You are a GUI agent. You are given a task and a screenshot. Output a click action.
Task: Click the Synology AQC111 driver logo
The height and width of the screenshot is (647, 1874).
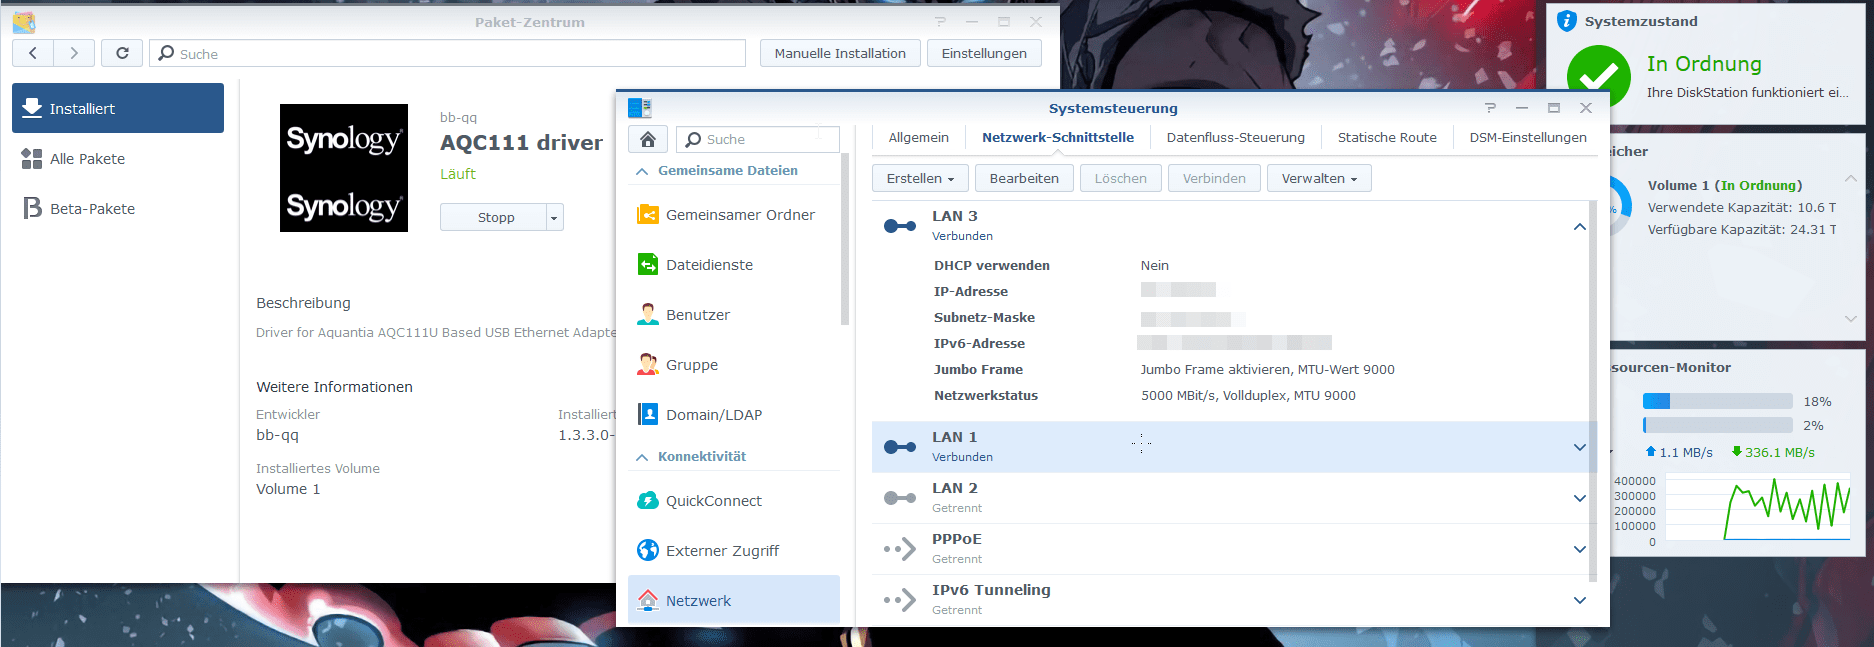tap(344, 168)
